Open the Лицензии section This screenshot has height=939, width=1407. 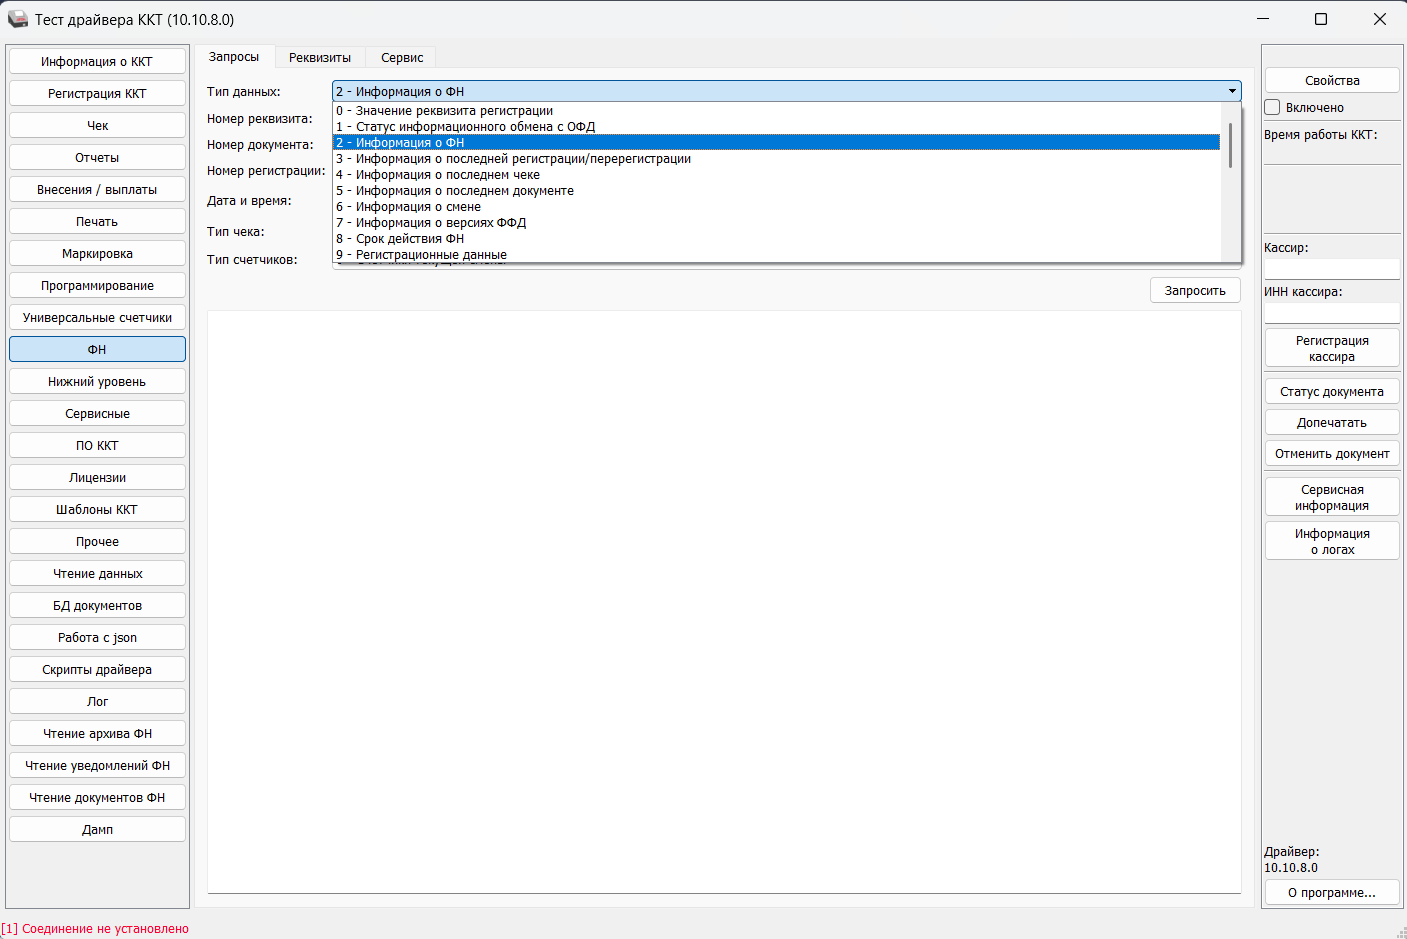(97, 477)
